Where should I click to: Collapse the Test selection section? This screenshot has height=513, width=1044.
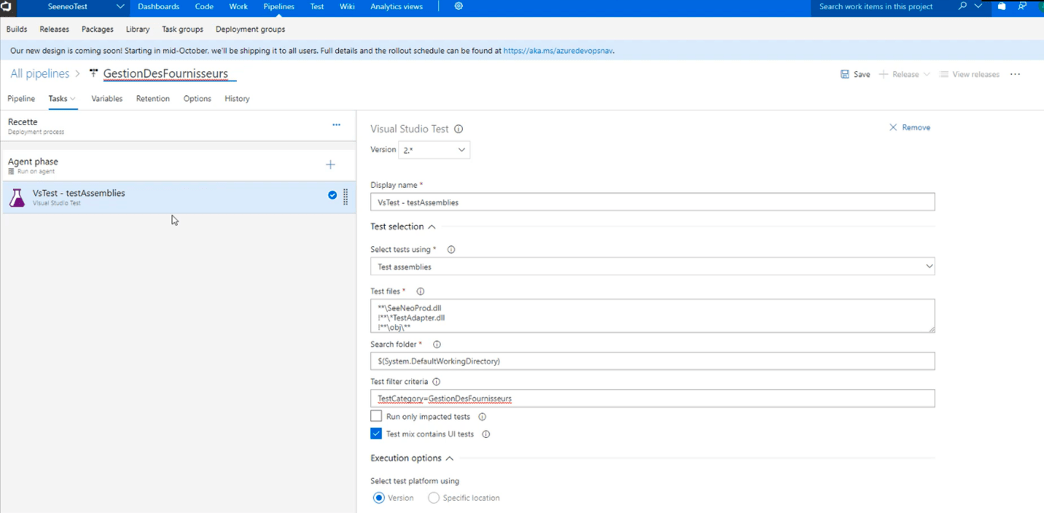click(431, 227)
